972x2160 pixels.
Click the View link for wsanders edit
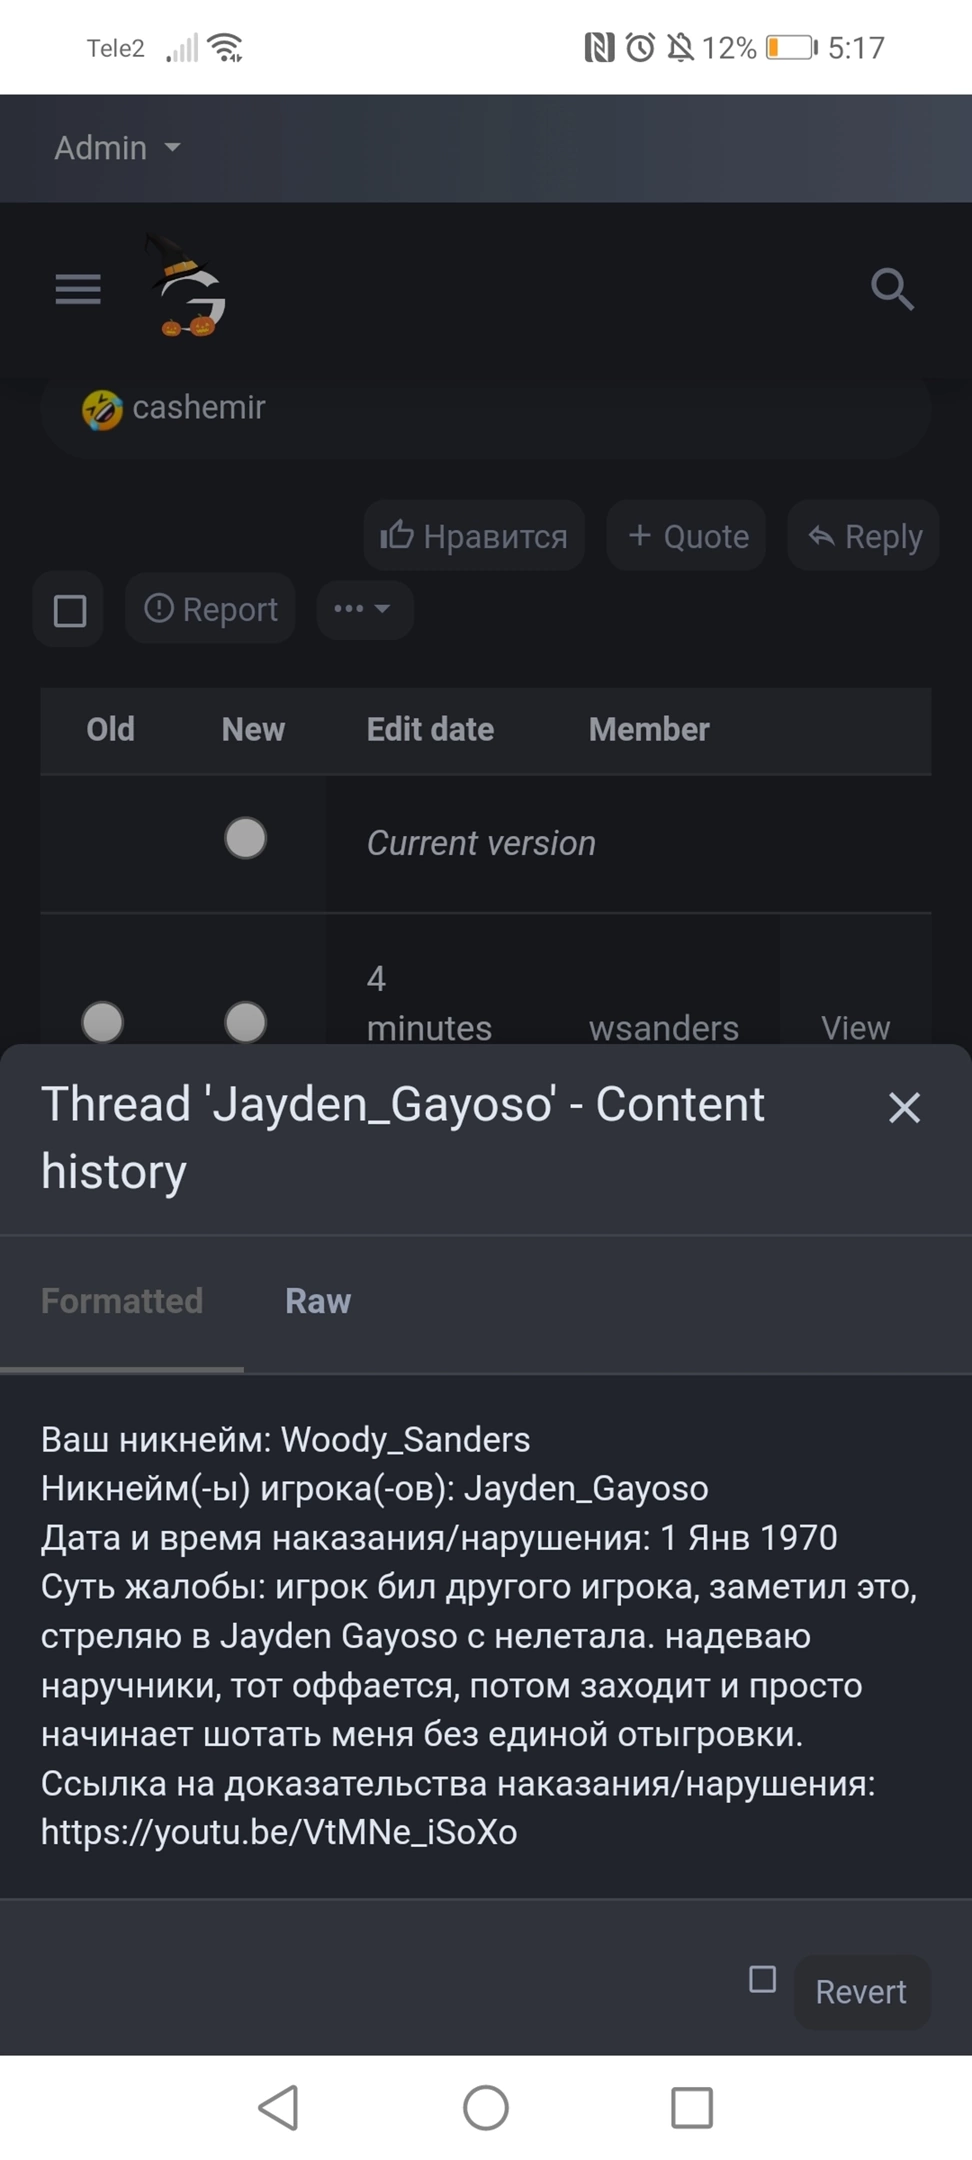click(855, 1027)
